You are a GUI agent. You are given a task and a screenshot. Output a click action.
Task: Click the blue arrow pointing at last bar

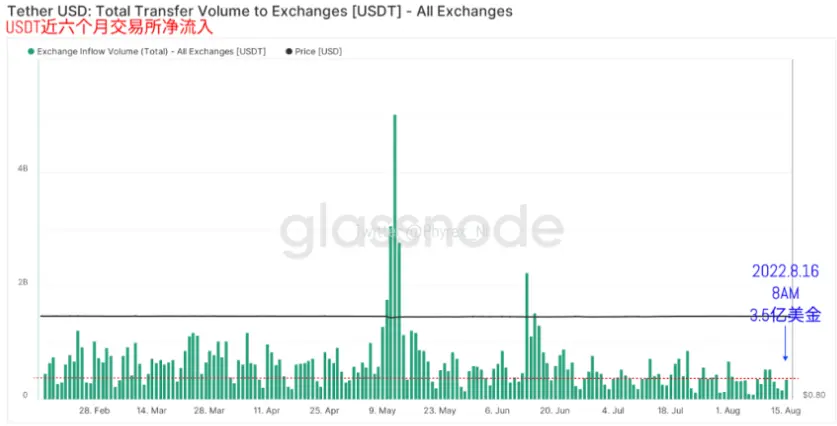(785, 343)
